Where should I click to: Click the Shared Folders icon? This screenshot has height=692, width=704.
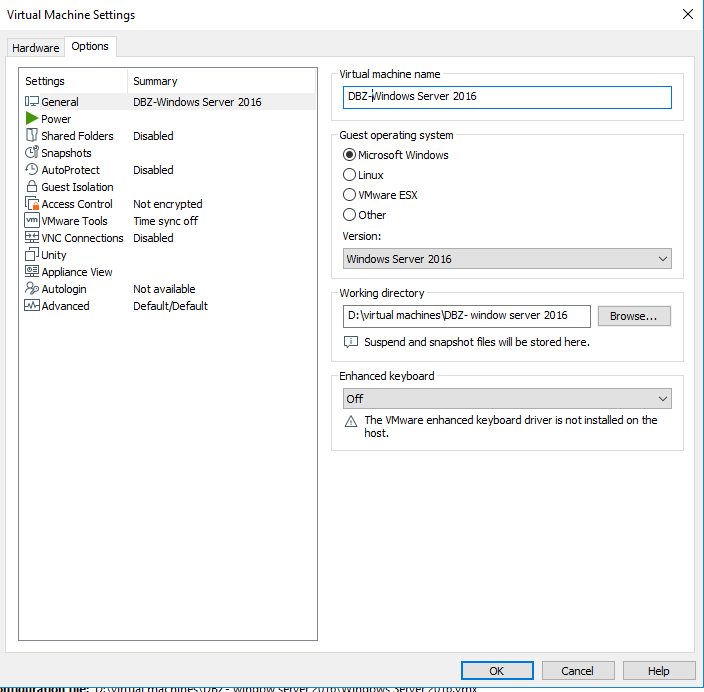point(31,135)
